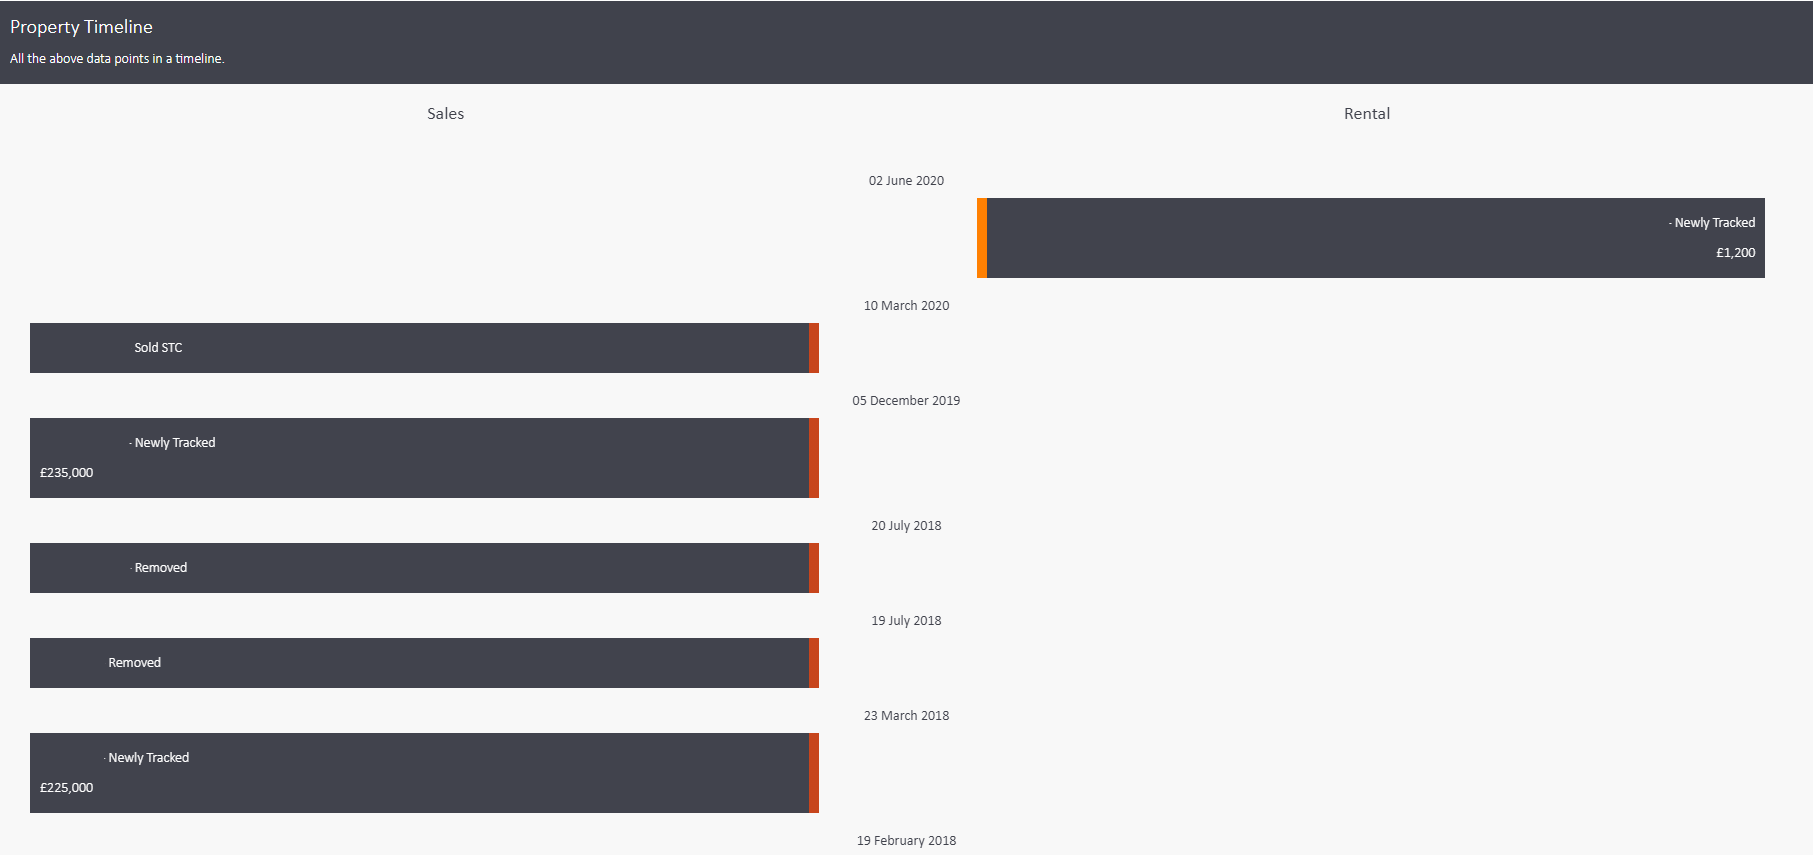Click the Rental column header
The width and height of the screenshot is (1816, 855).
point(1366,114)
